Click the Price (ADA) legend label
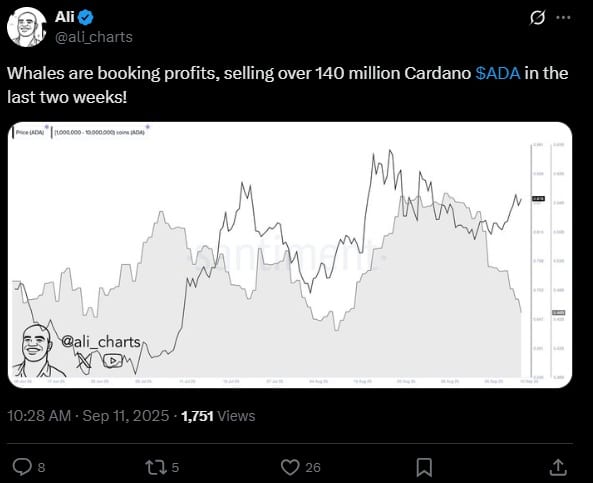This screenshot has height=483, width=593. [30, 132]
